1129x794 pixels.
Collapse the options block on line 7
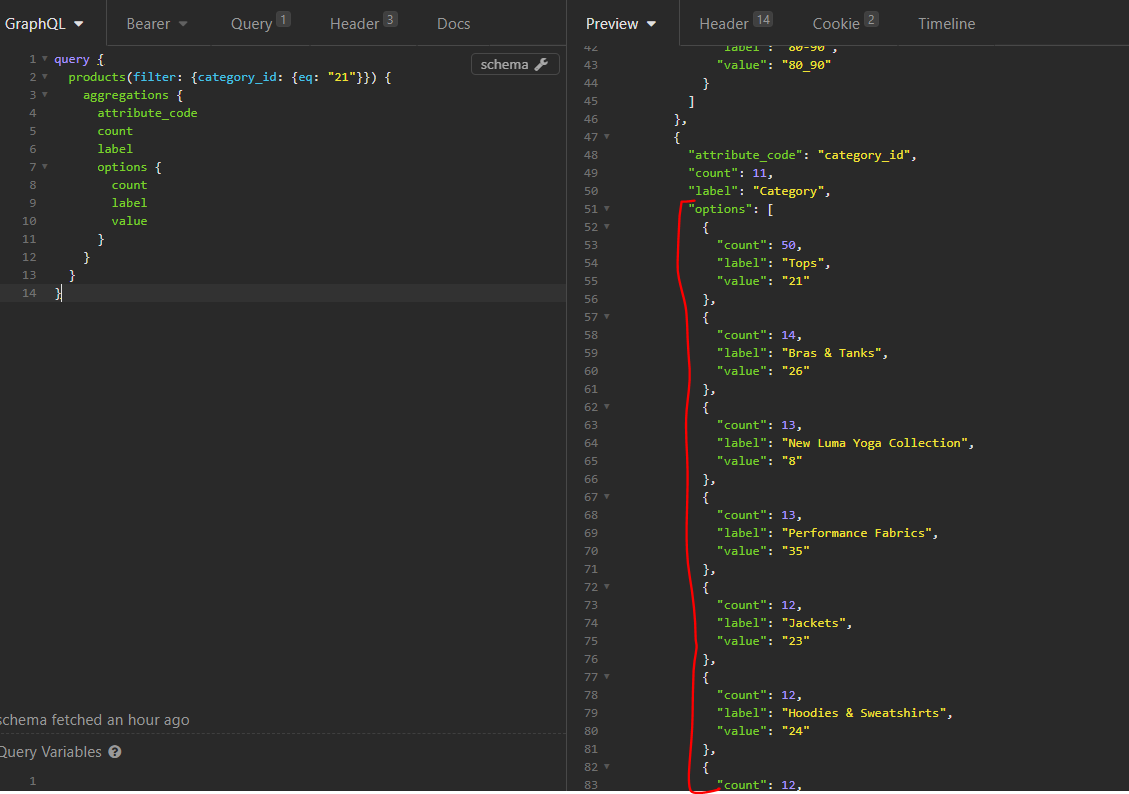click(x=45, y=167)
